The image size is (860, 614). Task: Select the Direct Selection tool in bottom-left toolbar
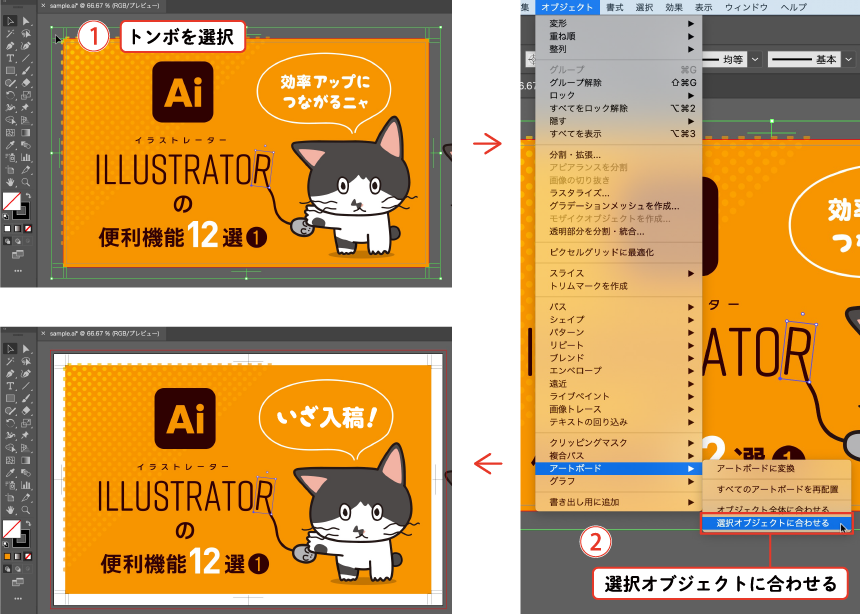click(24, 348)
